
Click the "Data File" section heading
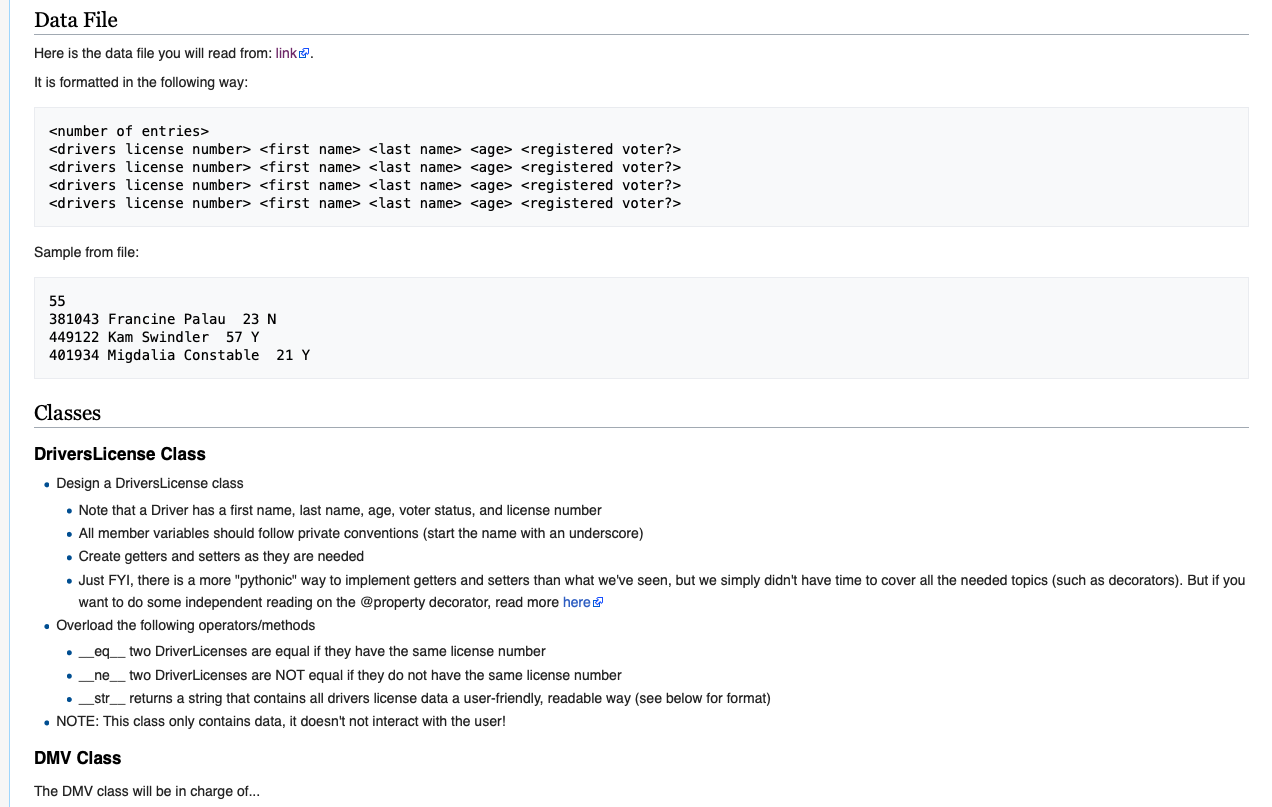[x=75, y=20]
